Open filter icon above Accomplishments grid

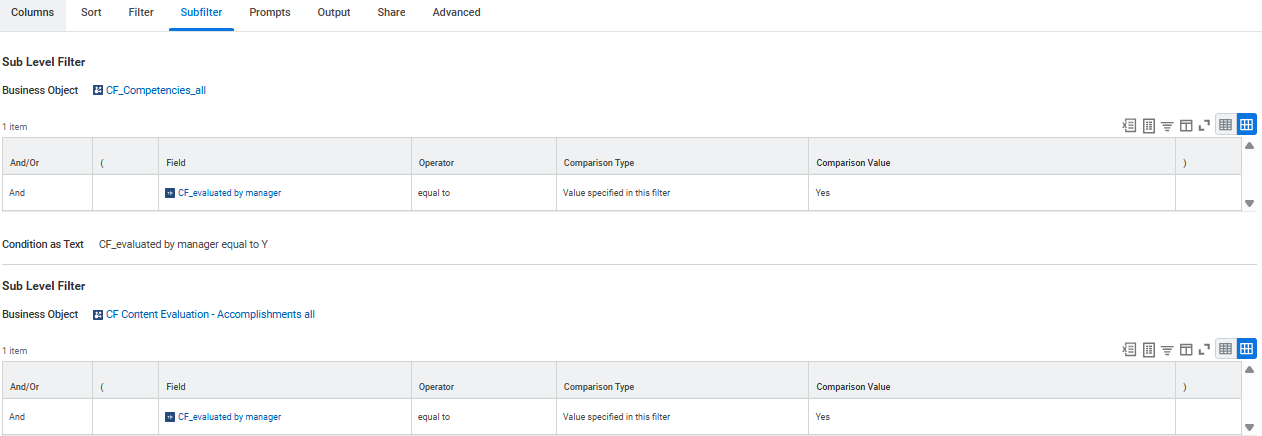[x=1167, y=349]
